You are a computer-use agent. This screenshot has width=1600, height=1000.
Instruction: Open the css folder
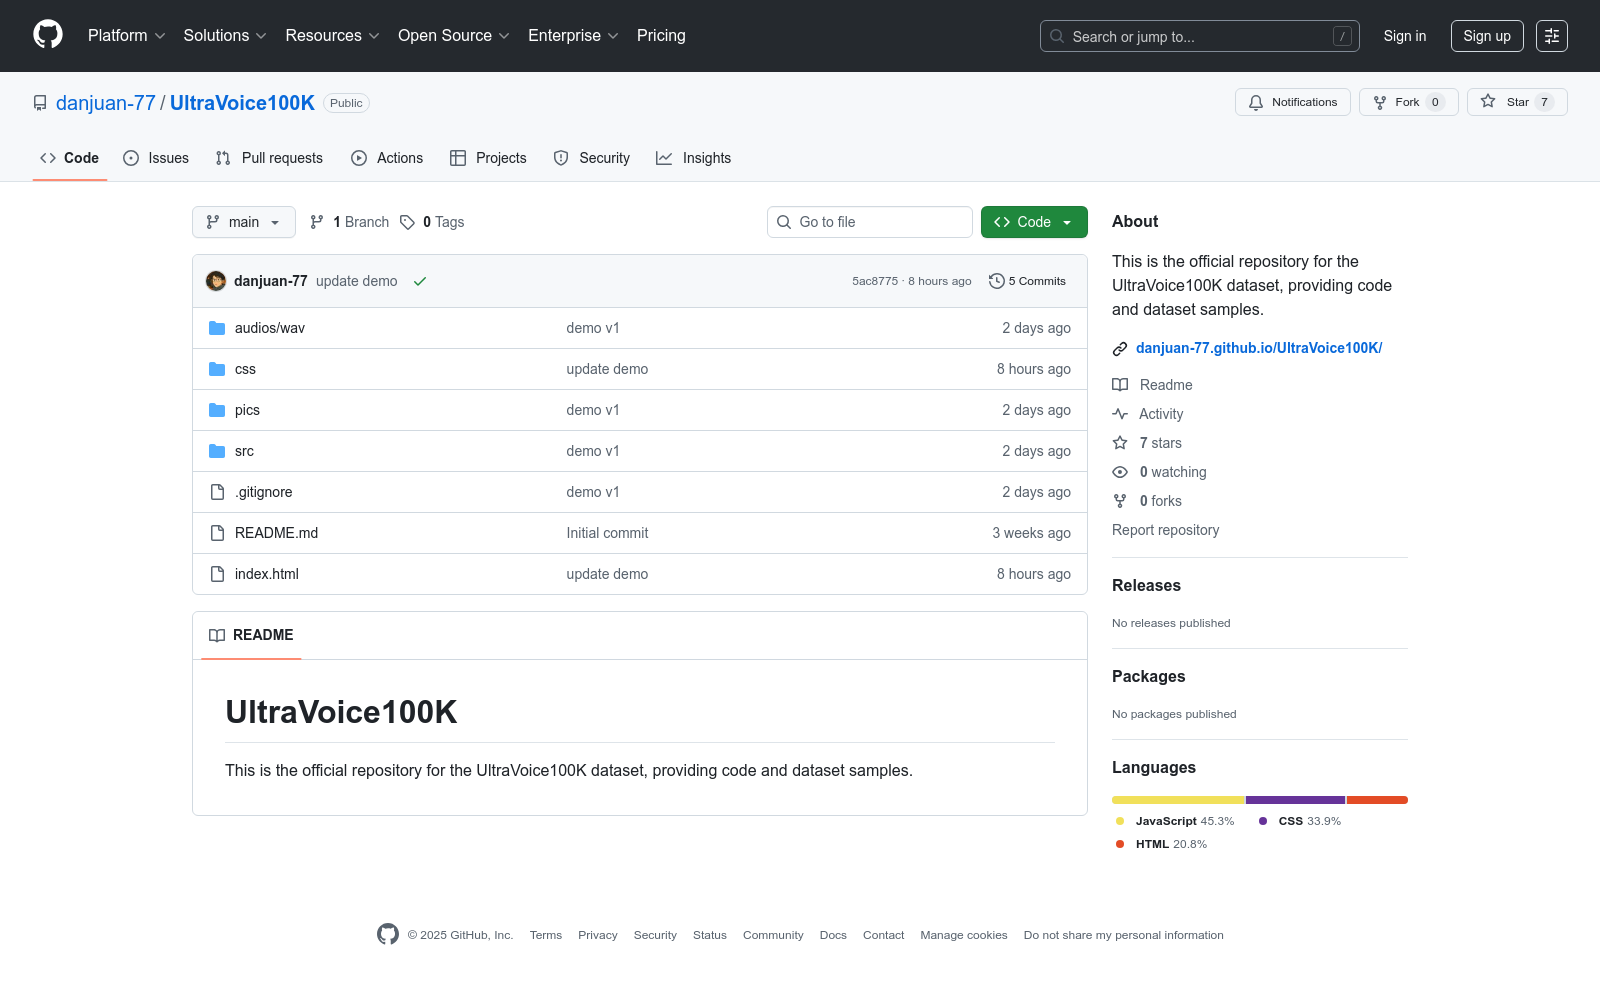245,369
